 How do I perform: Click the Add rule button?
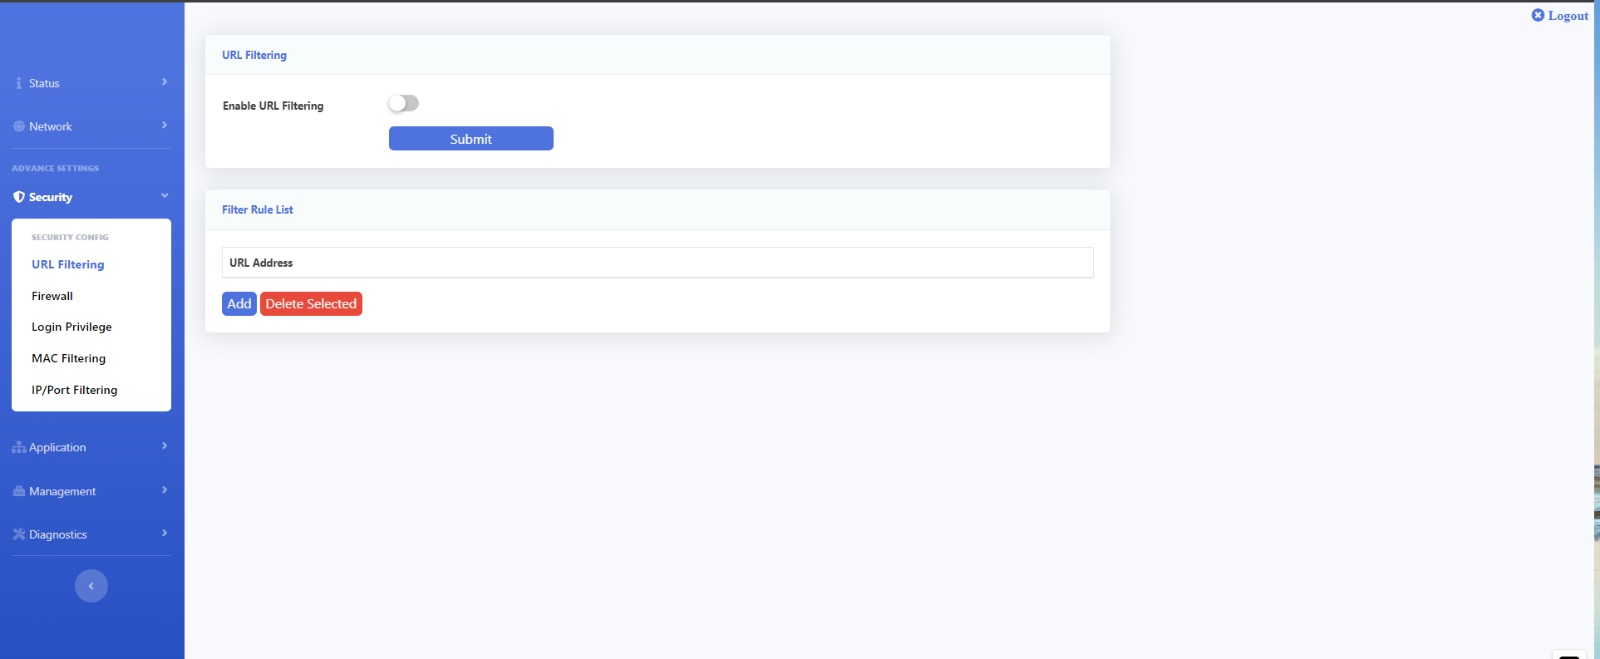[239, 304]
